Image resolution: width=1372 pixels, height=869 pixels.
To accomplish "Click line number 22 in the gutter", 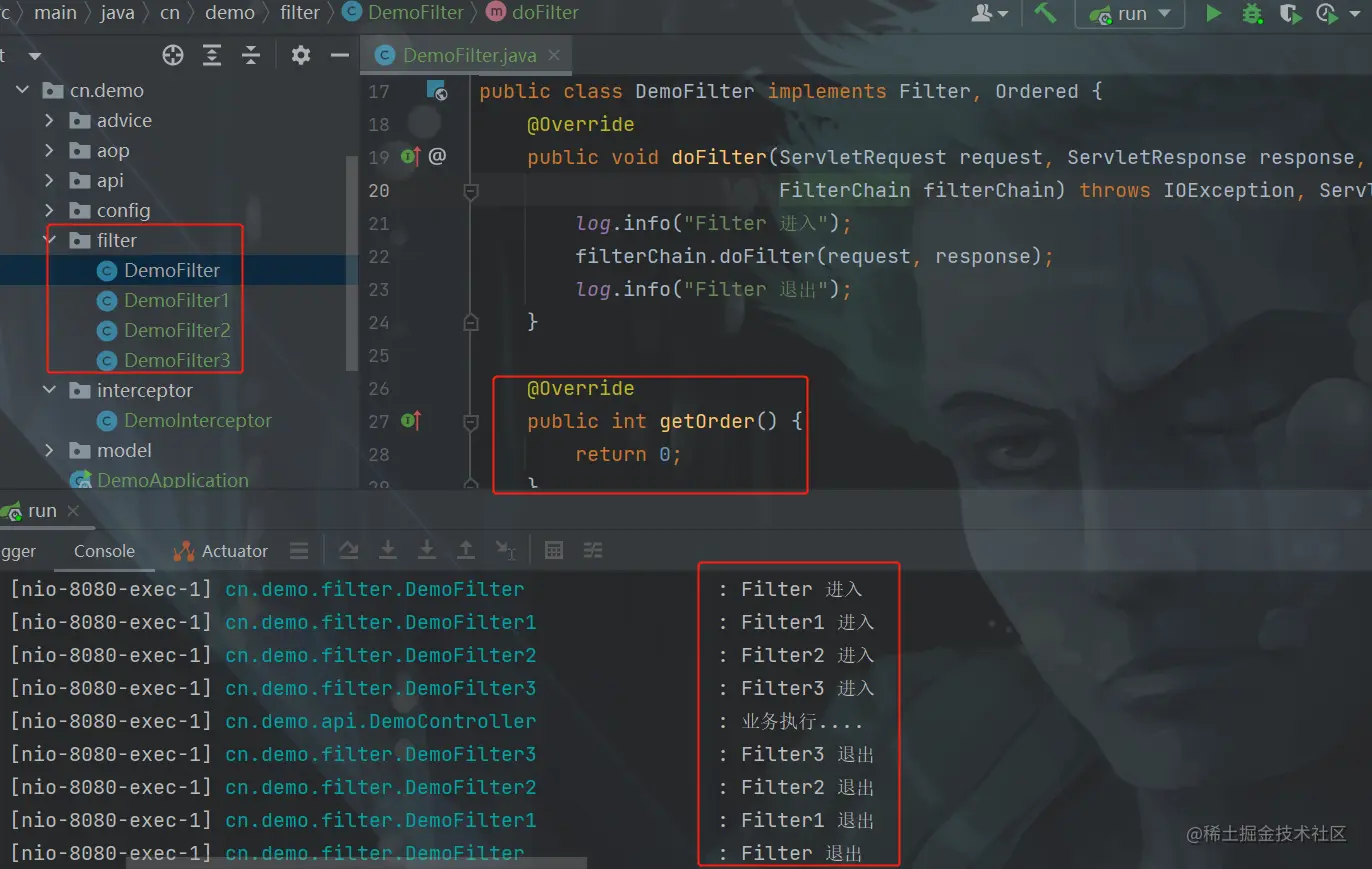I will (x=379, y=256).
